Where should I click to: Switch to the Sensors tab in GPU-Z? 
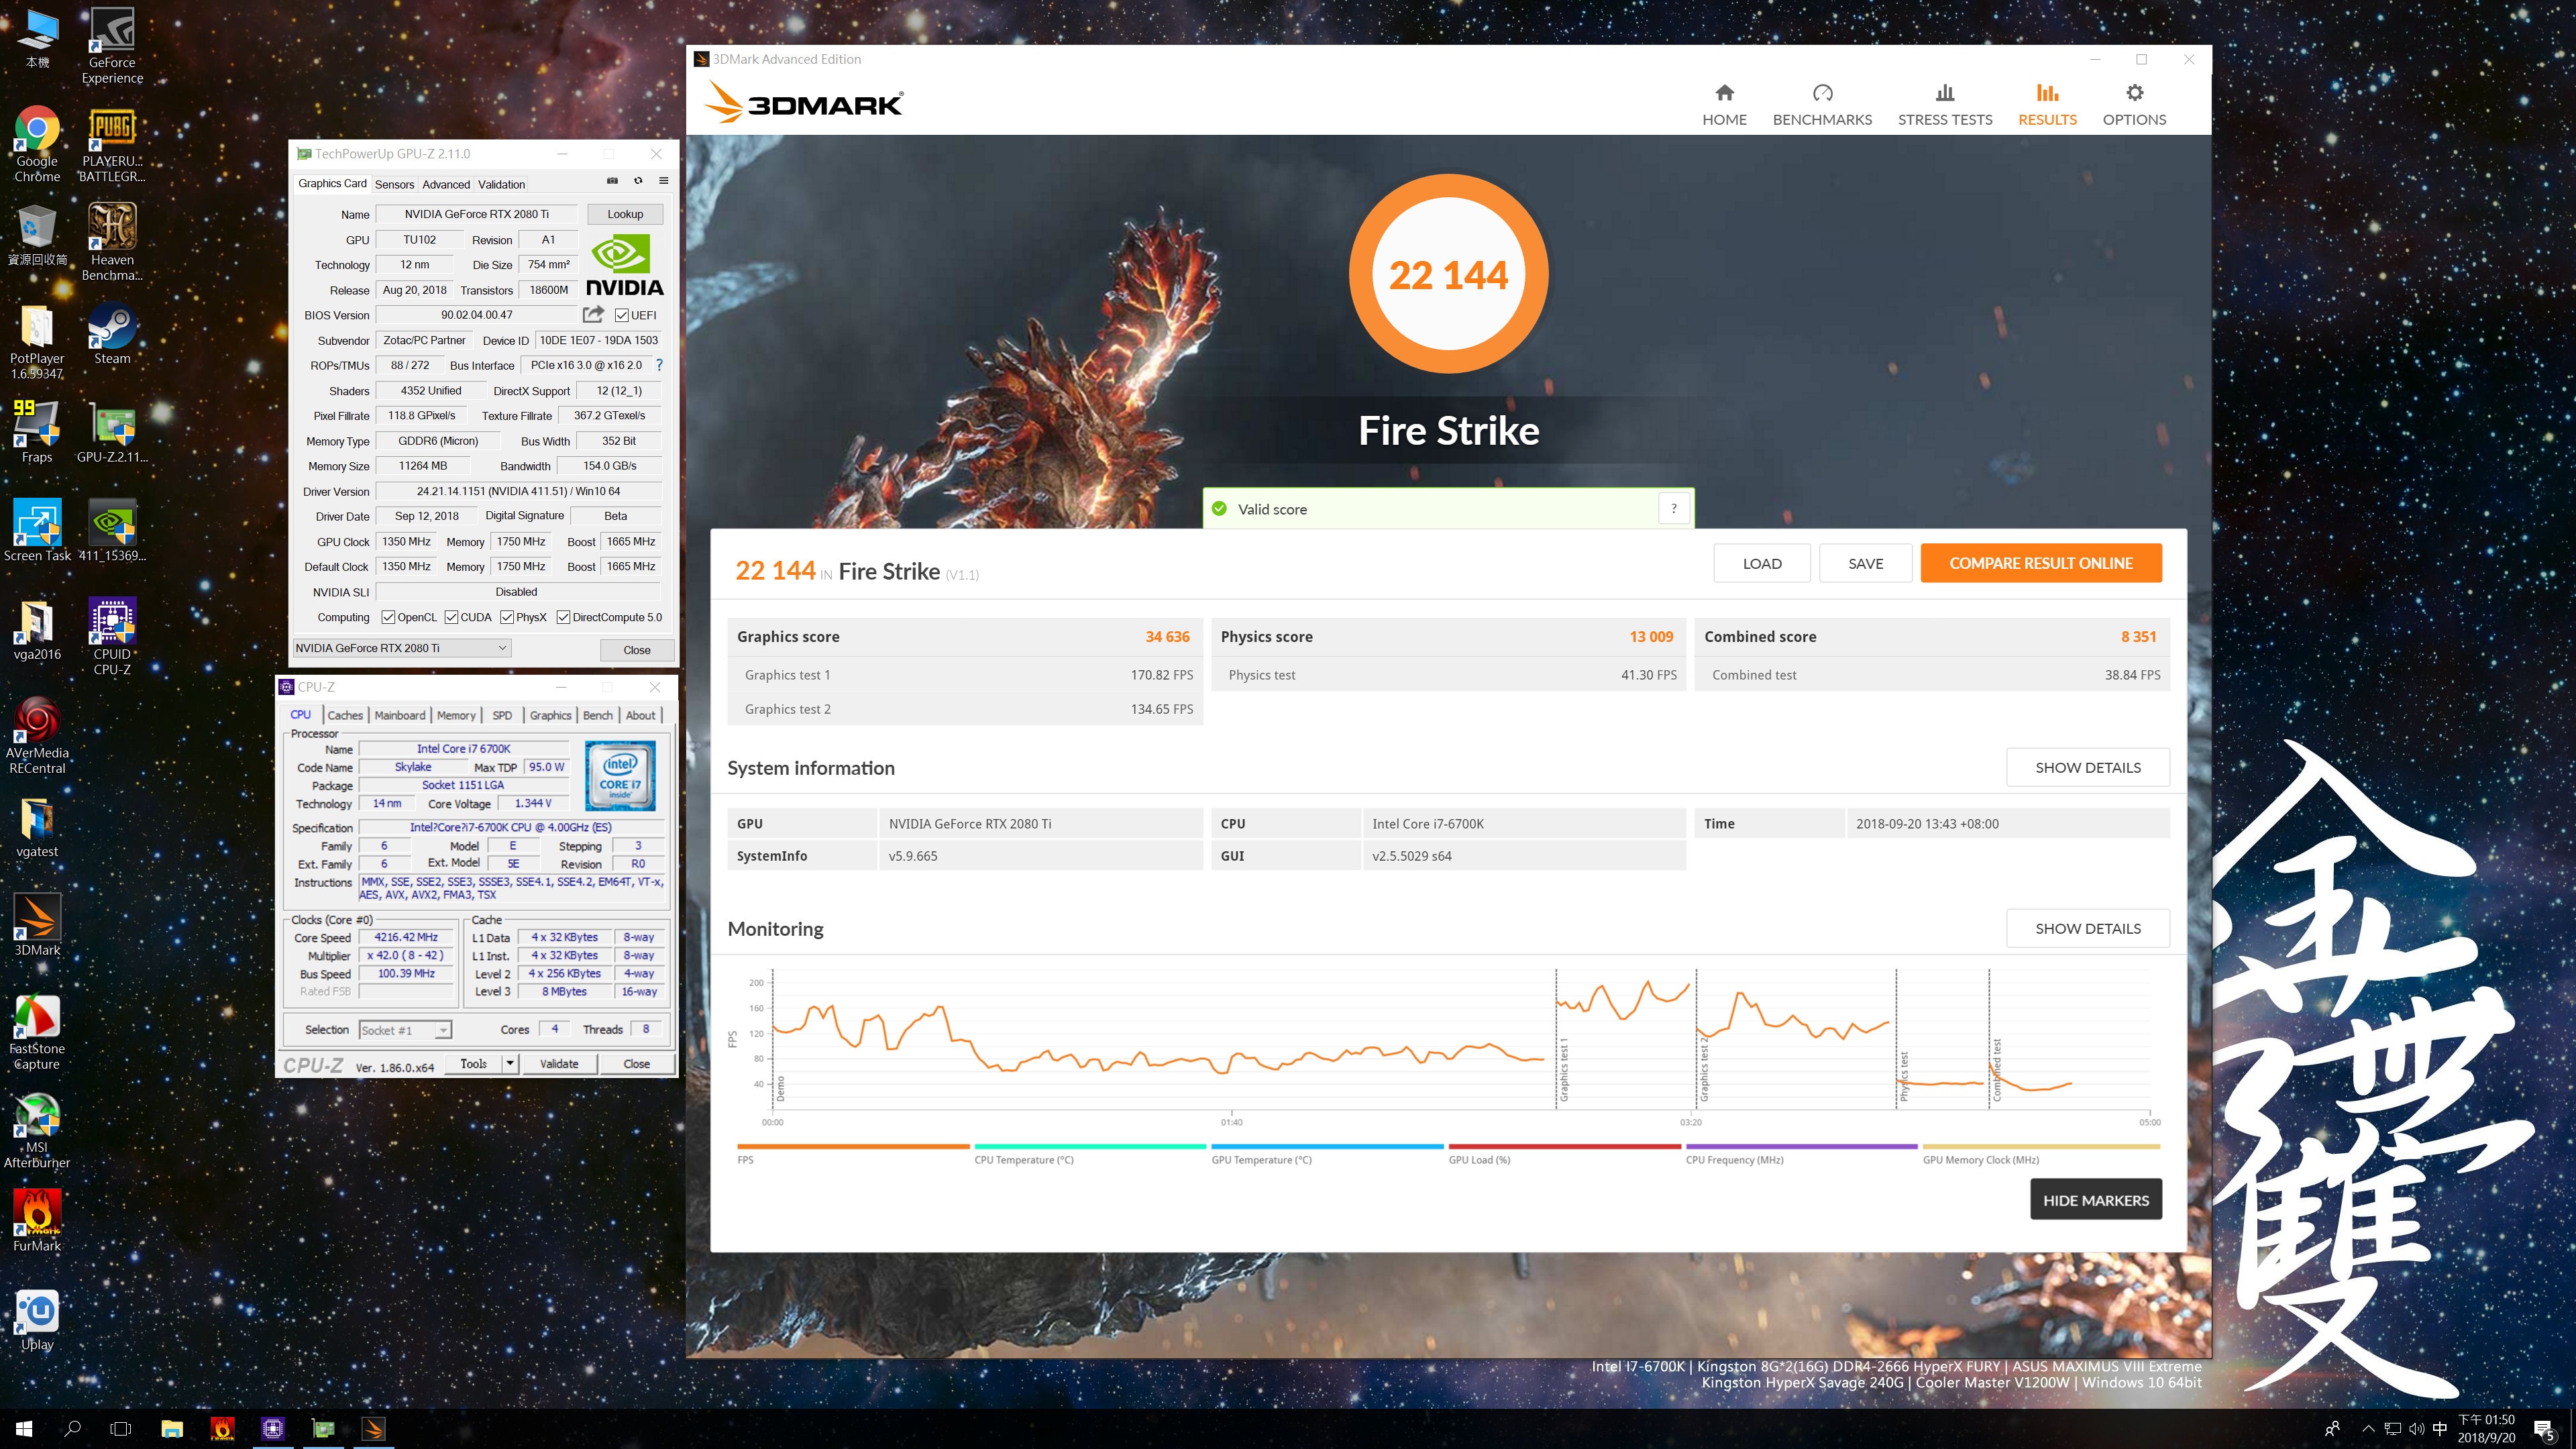click(394, 184)
